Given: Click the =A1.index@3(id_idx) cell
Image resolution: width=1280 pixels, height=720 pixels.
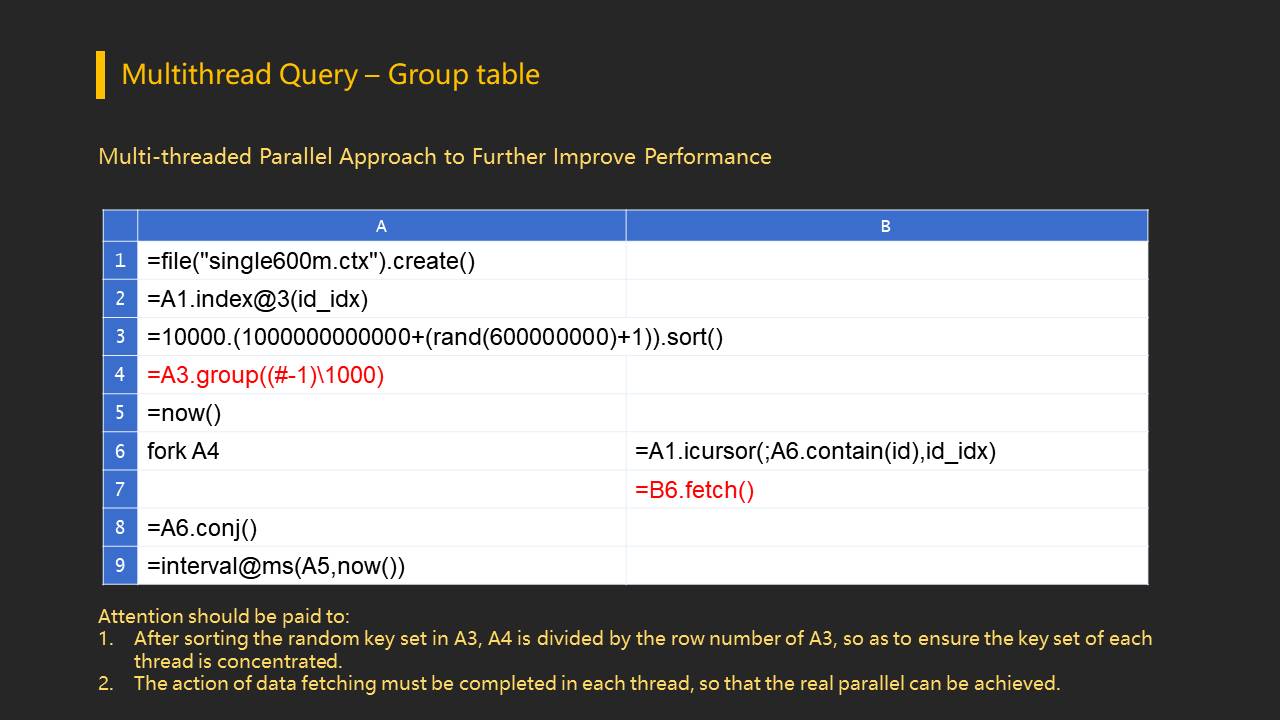Looking at the screenshot, I should coord(257,299).
